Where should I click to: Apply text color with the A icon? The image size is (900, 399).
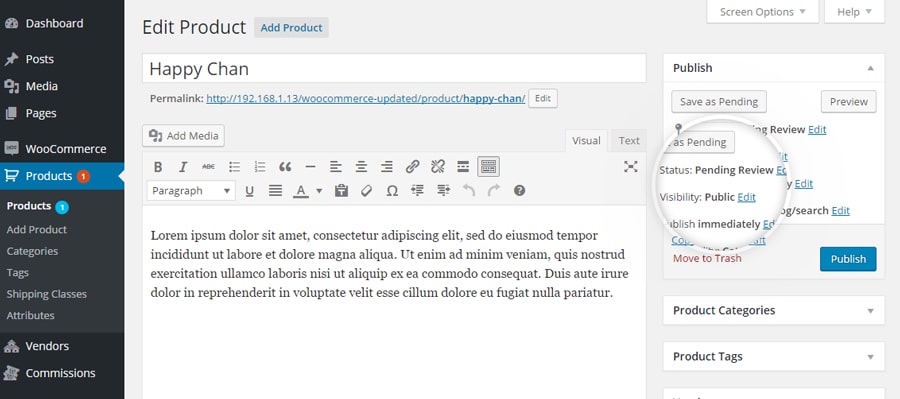click(x=301, y=191)
